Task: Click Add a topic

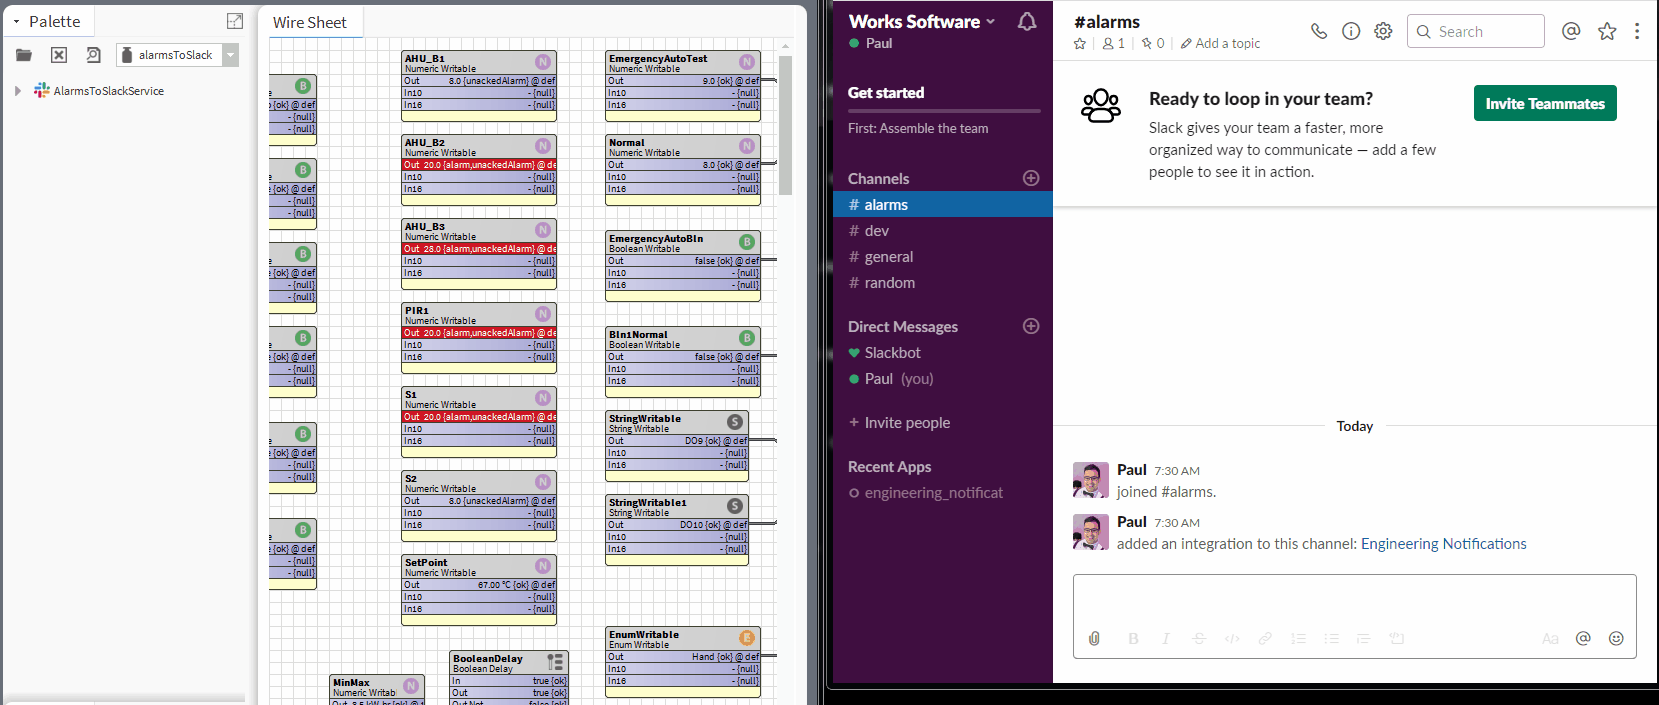Action: coord(1220,43)
